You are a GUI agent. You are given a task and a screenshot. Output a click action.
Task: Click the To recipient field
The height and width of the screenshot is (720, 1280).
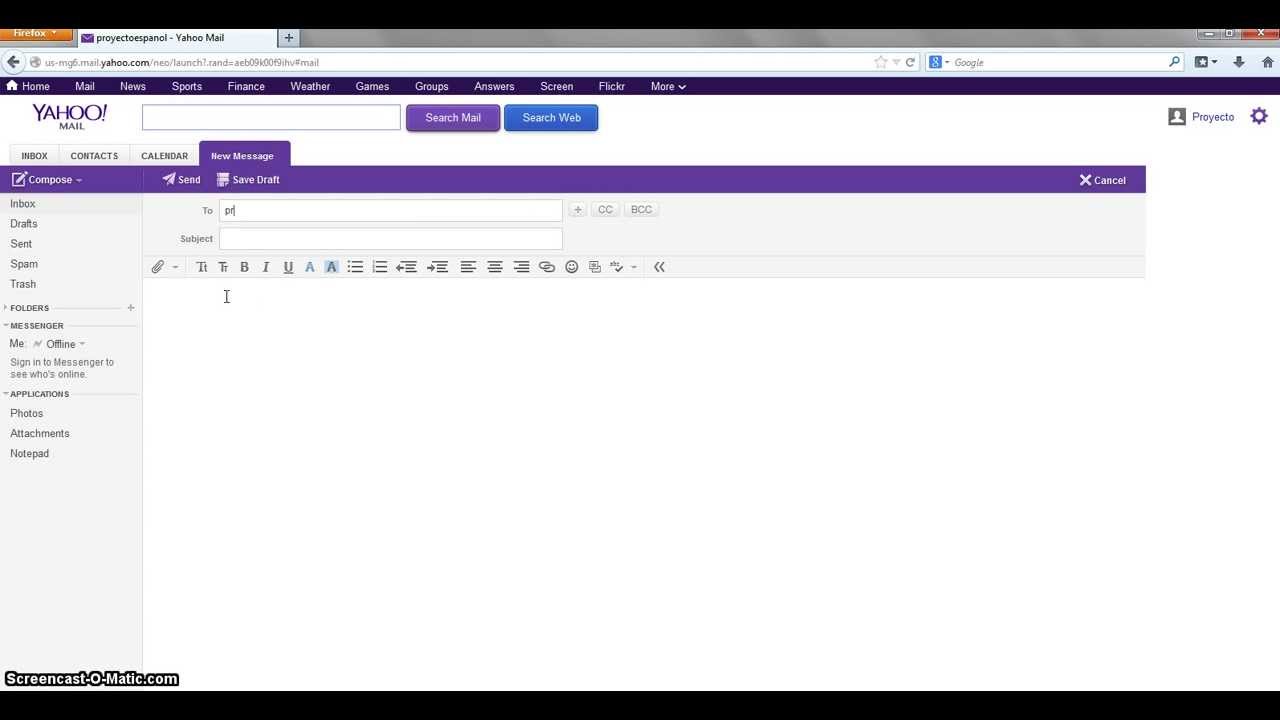pyautogui.click(x=391, y=210)
